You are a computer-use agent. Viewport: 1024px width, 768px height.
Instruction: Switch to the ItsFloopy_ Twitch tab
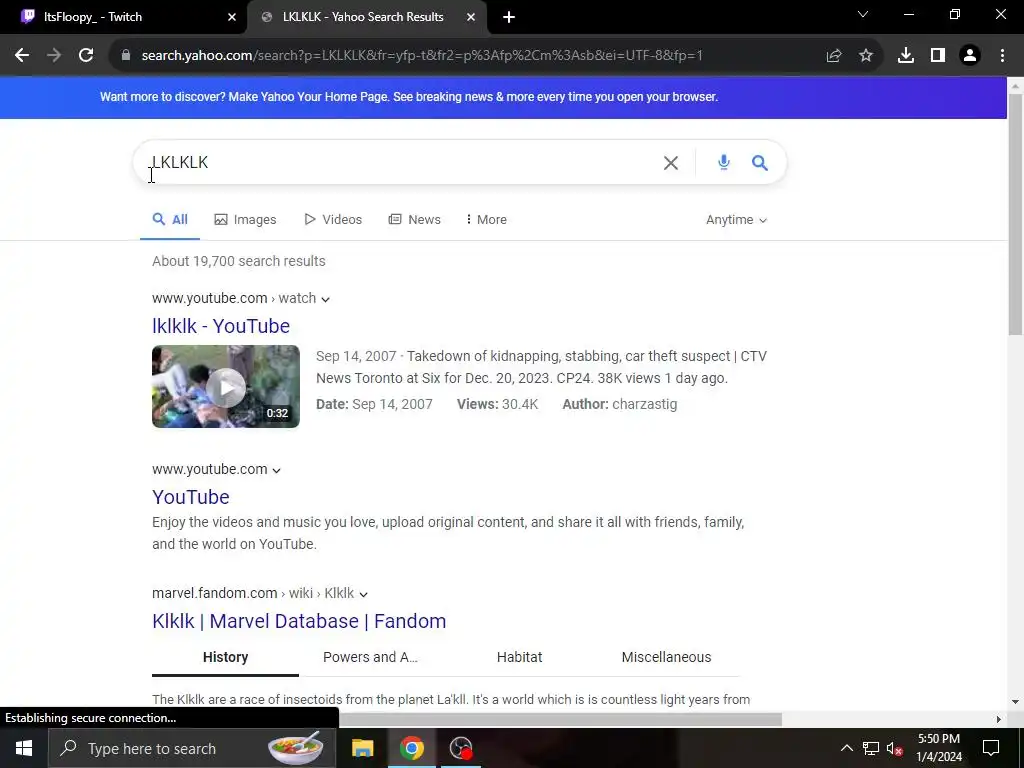coord(123,17)
